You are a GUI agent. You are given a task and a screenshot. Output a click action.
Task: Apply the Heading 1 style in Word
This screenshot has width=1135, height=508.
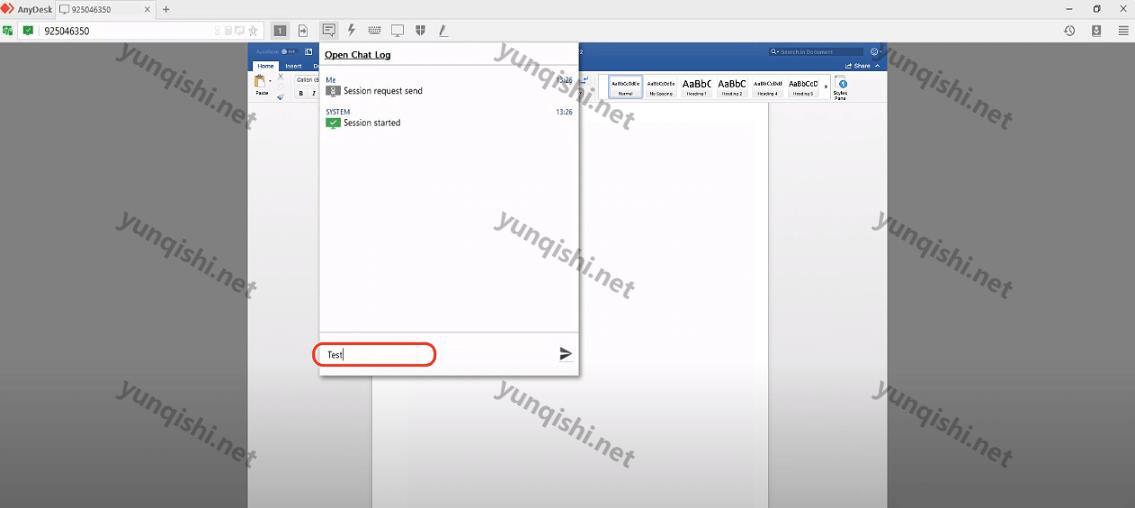pyautogui.click(x=696, y=87)
